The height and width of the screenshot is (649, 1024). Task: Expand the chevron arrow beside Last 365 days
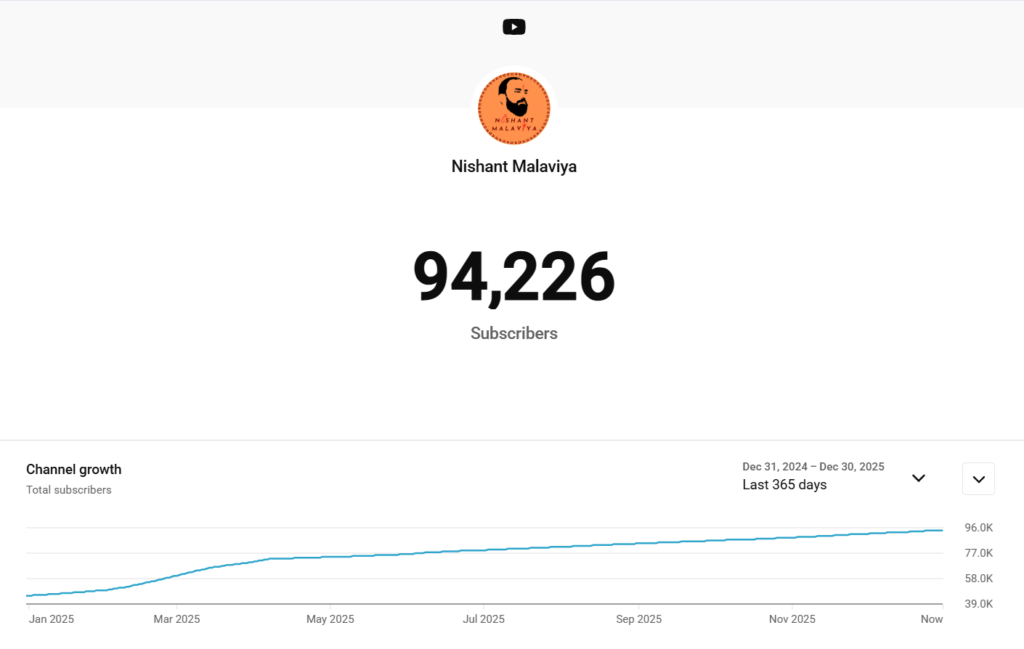919,478
